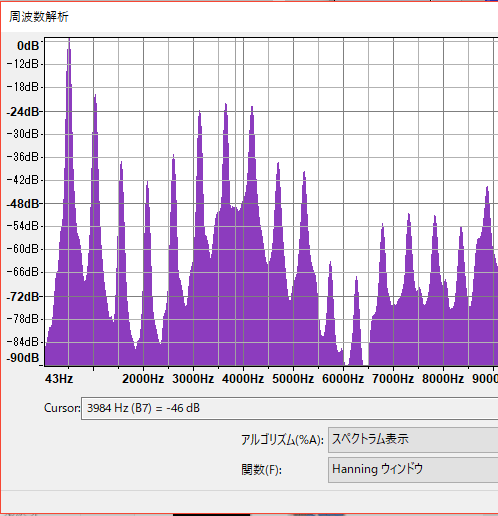Click the 43Hz axis label
This screenshot has width=498, height=516.
[59, 379]
